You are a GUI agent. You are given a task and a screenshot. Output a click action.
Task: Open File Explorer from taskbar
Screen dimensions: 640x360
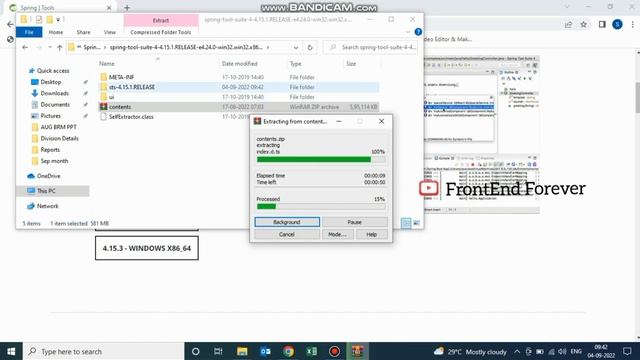[x=242, y=351]
